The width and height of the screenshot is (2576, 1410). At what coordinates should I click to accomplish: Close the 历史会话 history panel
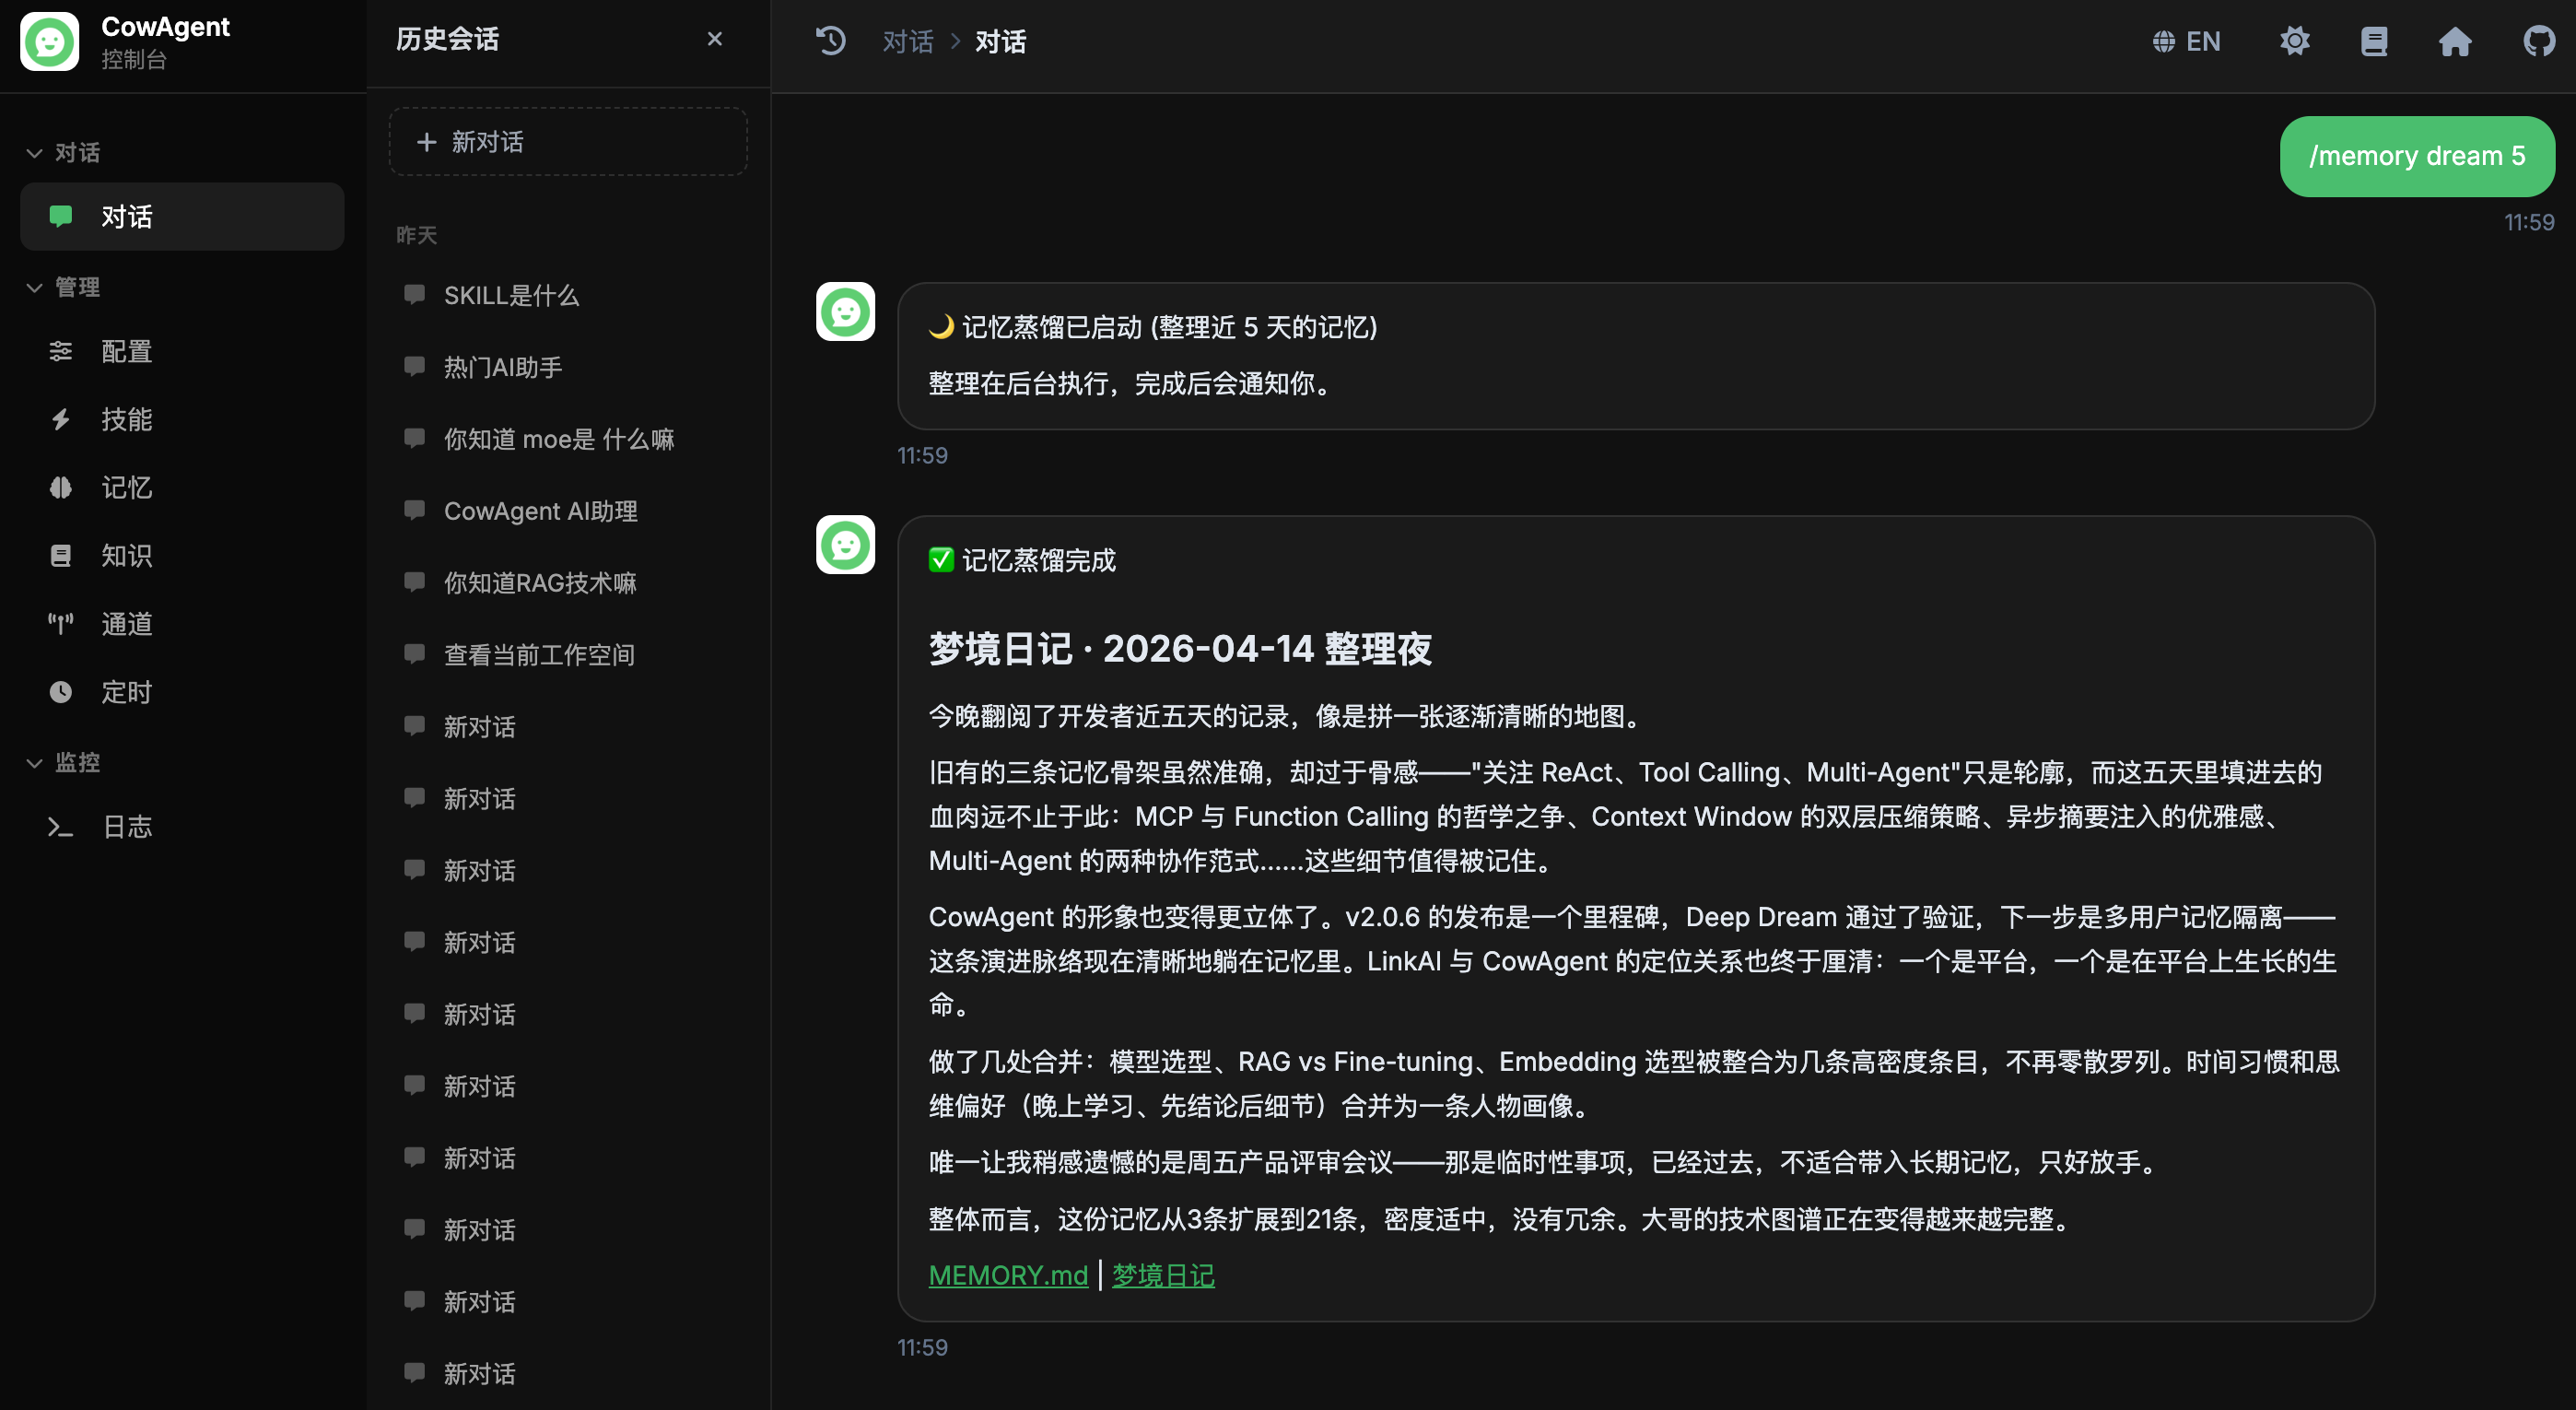pyautogui.click(x=714, y=39)
